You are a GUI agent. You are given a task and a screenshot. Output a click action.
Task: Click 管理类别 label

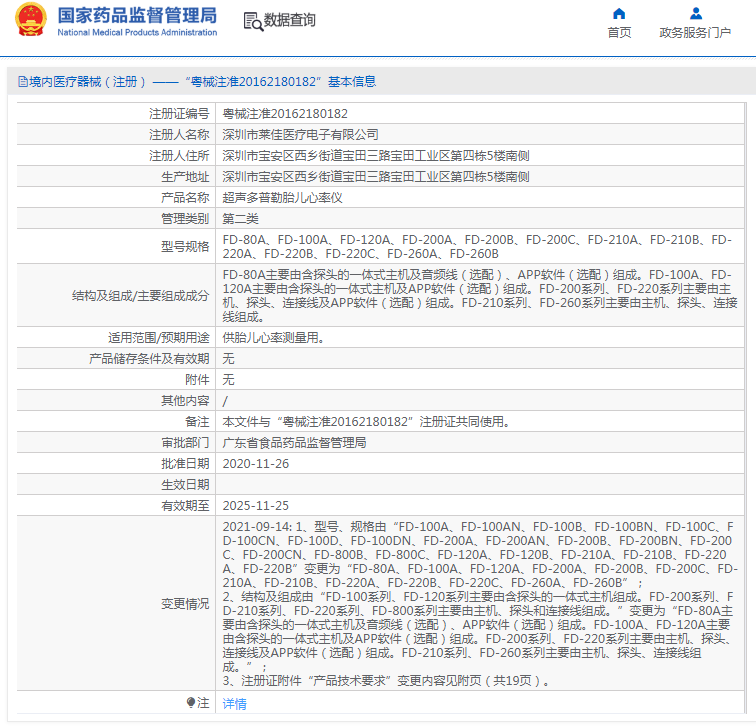point(185,219)
